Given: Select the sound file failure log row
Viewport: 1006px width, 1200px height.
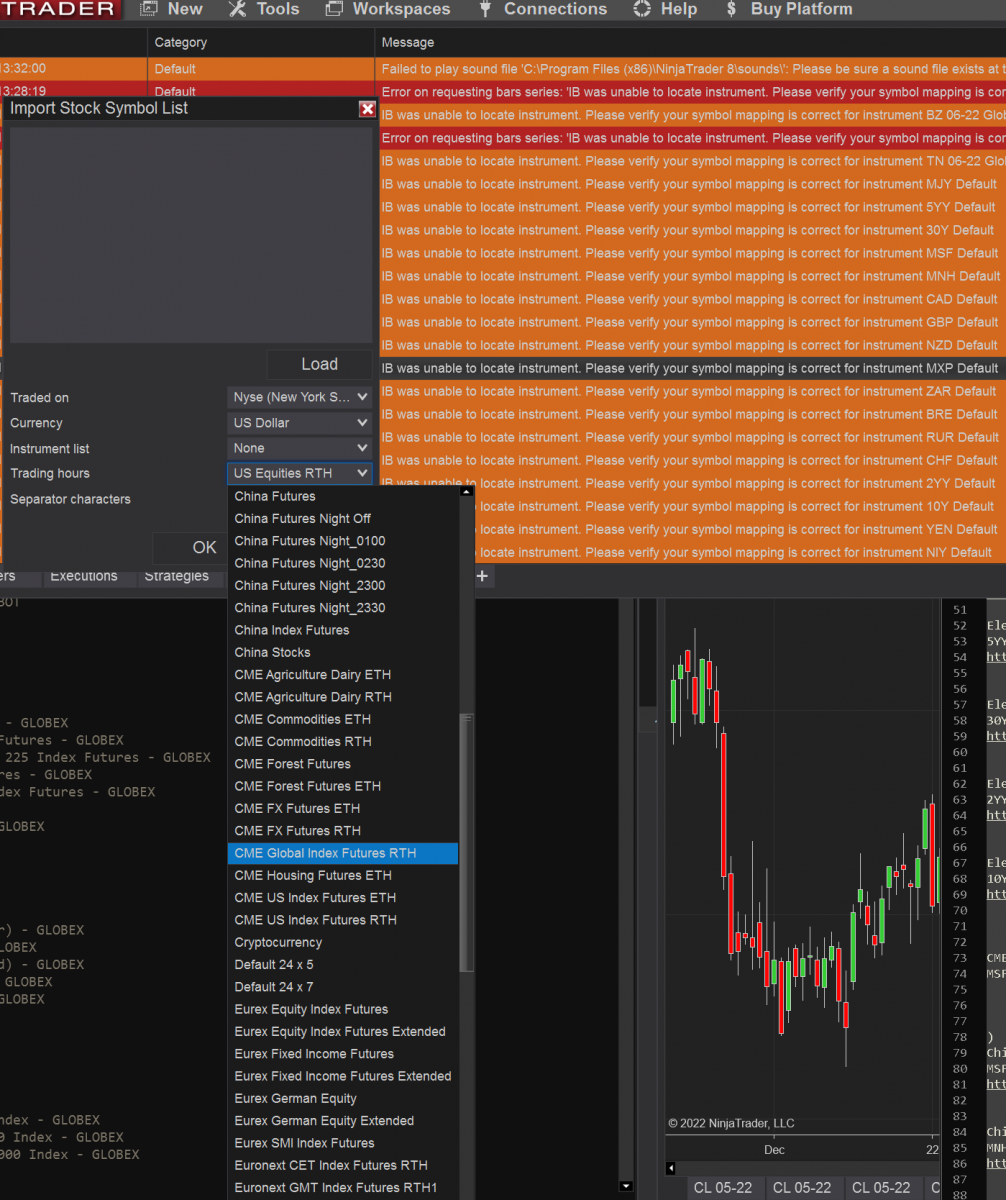Looking at the screenshot, I should [503, 69].
